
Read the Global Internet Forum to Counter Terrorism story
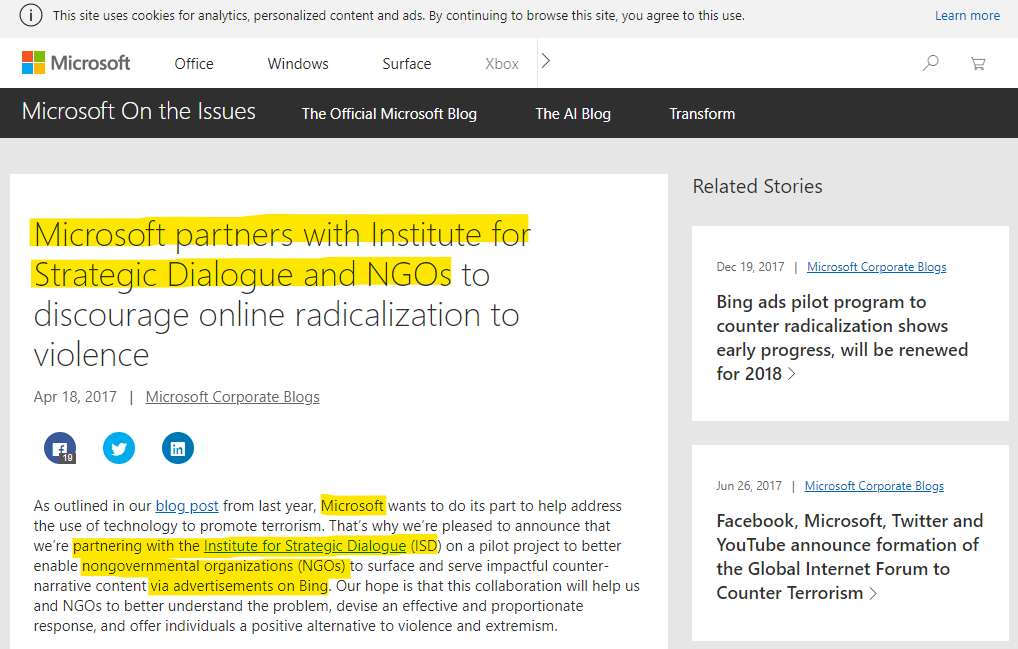pos(850,557)
